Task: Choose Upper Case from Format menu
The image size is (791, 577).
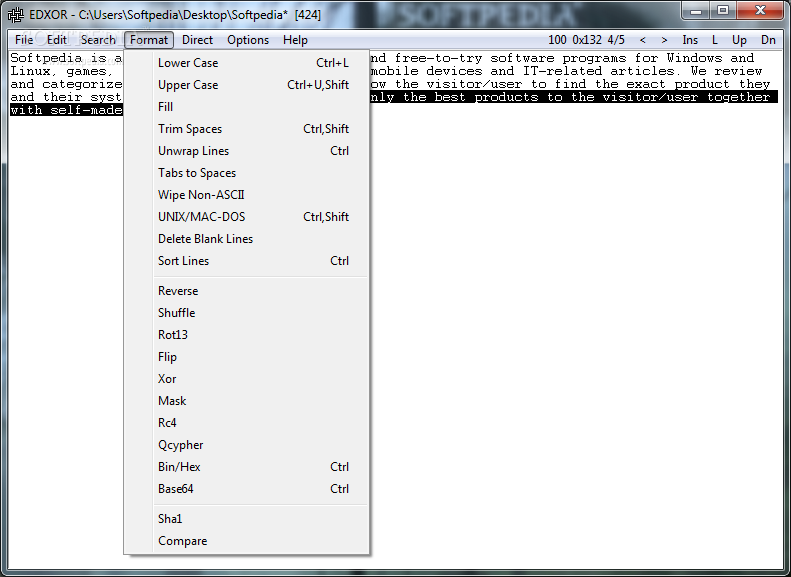Action: pos(247,85)
